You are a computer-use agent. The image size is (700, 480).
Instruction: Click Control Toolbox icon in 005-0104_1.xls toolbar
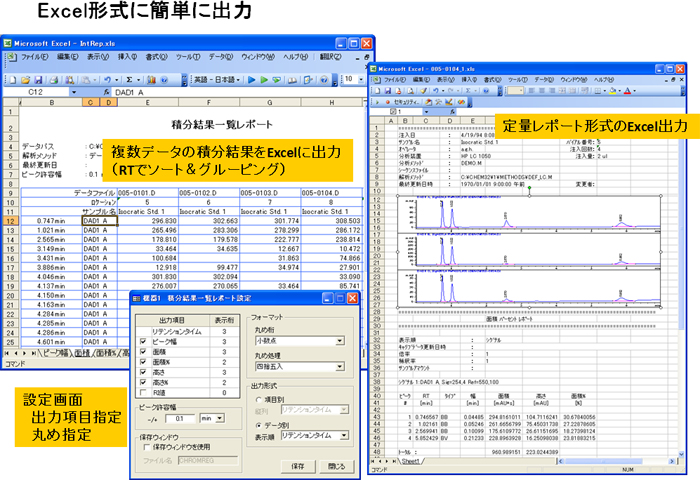point(438,102)
